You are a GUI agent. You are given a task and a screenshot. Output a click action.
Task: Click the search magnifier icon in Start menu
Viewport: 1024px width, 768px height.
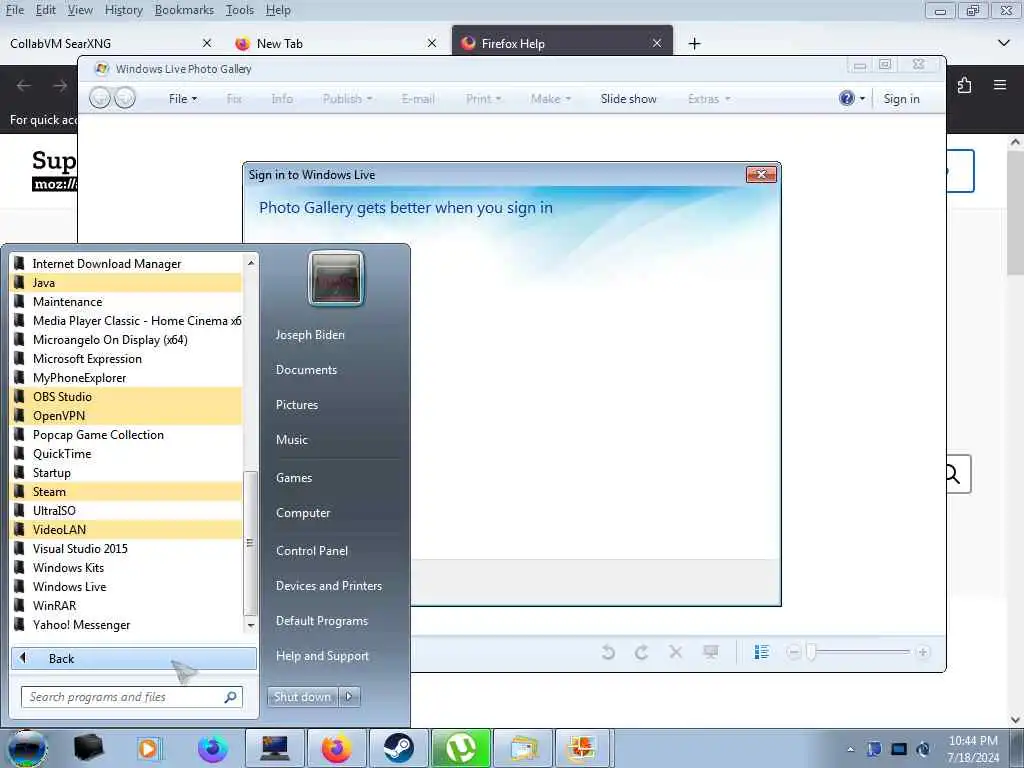[231, 697]
